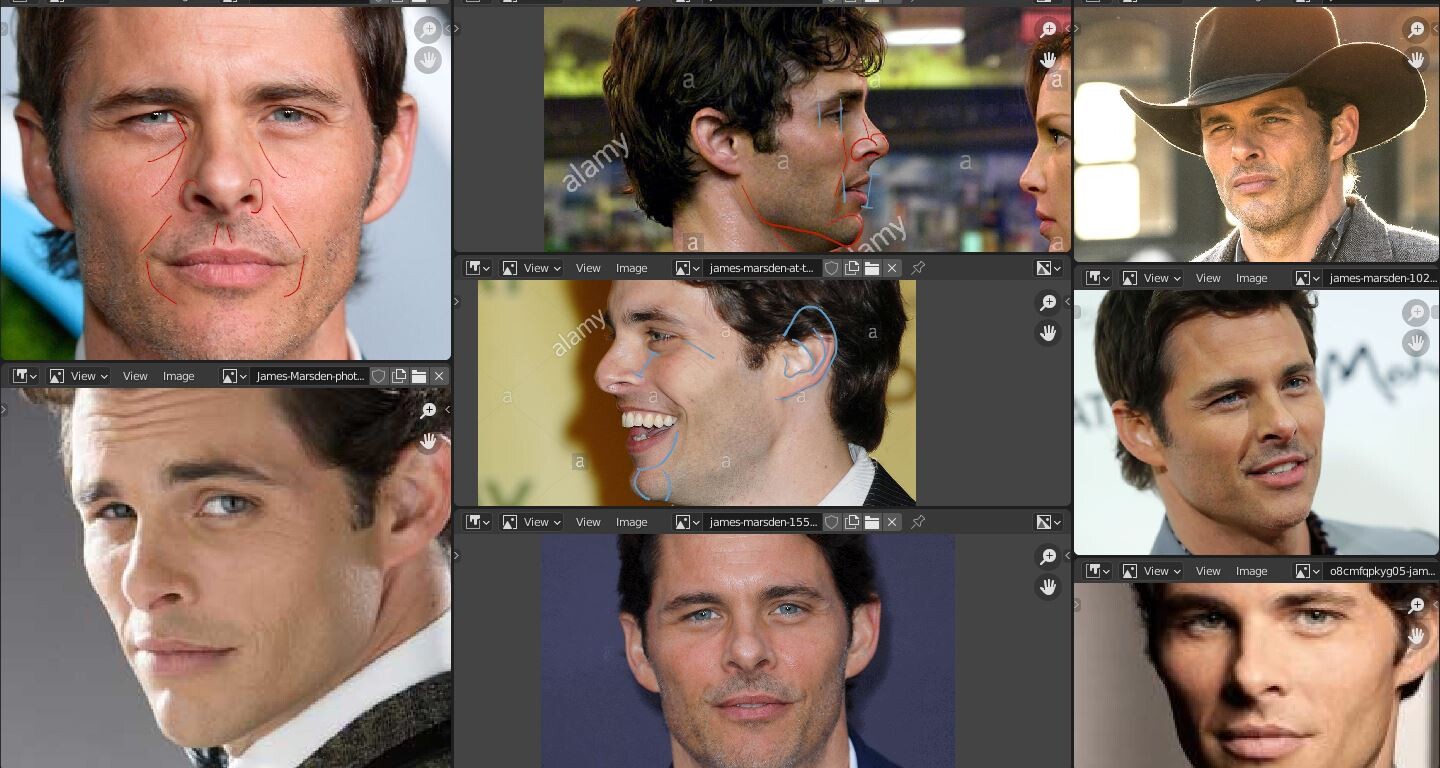This screenshot has width=1440, height=768.
Task: Open Image menu in o8cmfqpkyg05-jam header
Action: 1252,571
